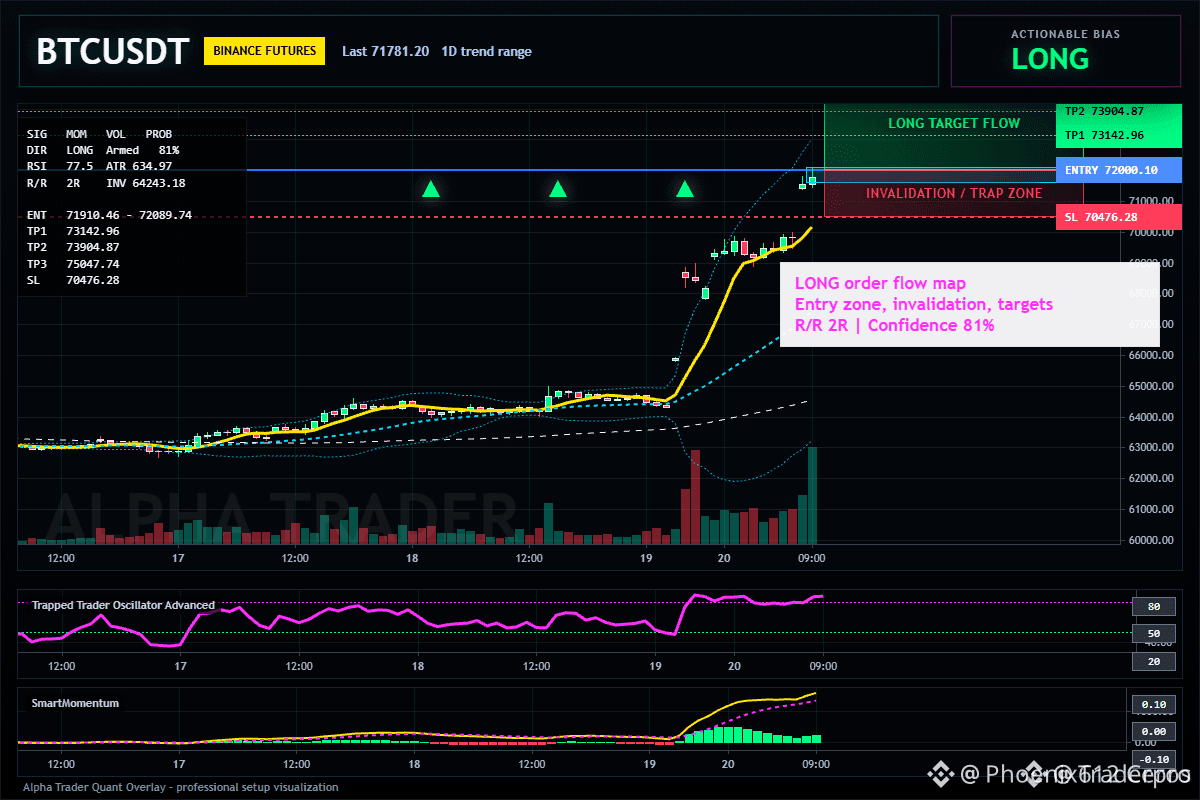This screenshot has width=1200, height=800.
Task: Click the INVALIDATION / TRAP ZONE label
Action: click(x=954, y=193)
